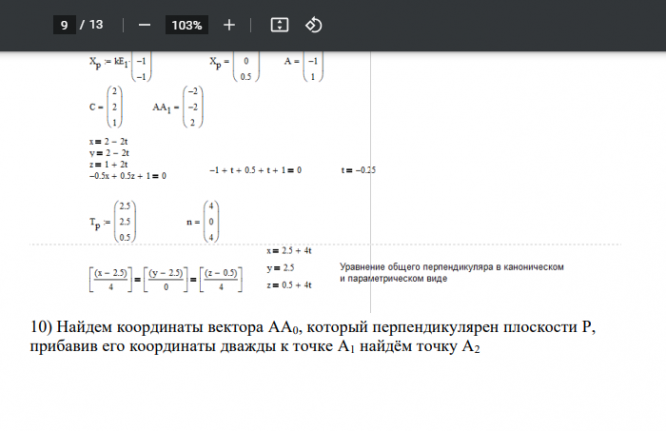
Task: Click the fraction '(y - 2.5)/0'
Action: click(166, 279)
